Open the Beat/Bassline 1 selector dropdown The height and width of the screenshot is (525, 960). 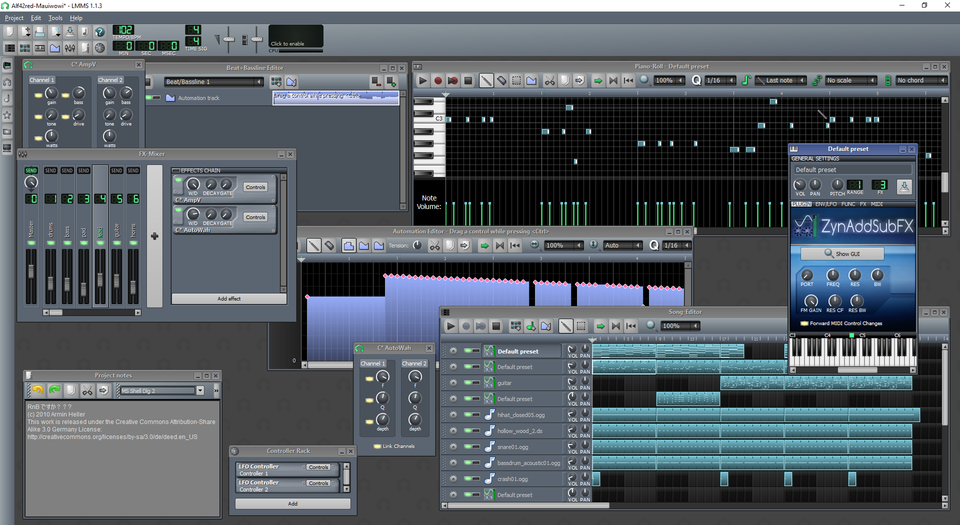(x=211, y=81)
